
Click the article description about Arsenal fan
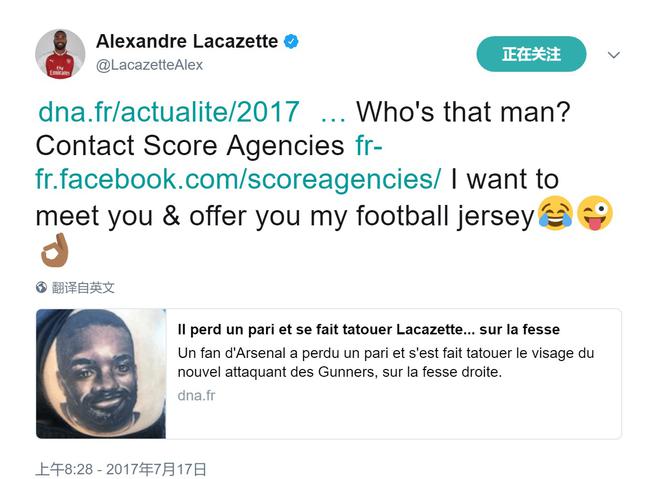[386, 362]
